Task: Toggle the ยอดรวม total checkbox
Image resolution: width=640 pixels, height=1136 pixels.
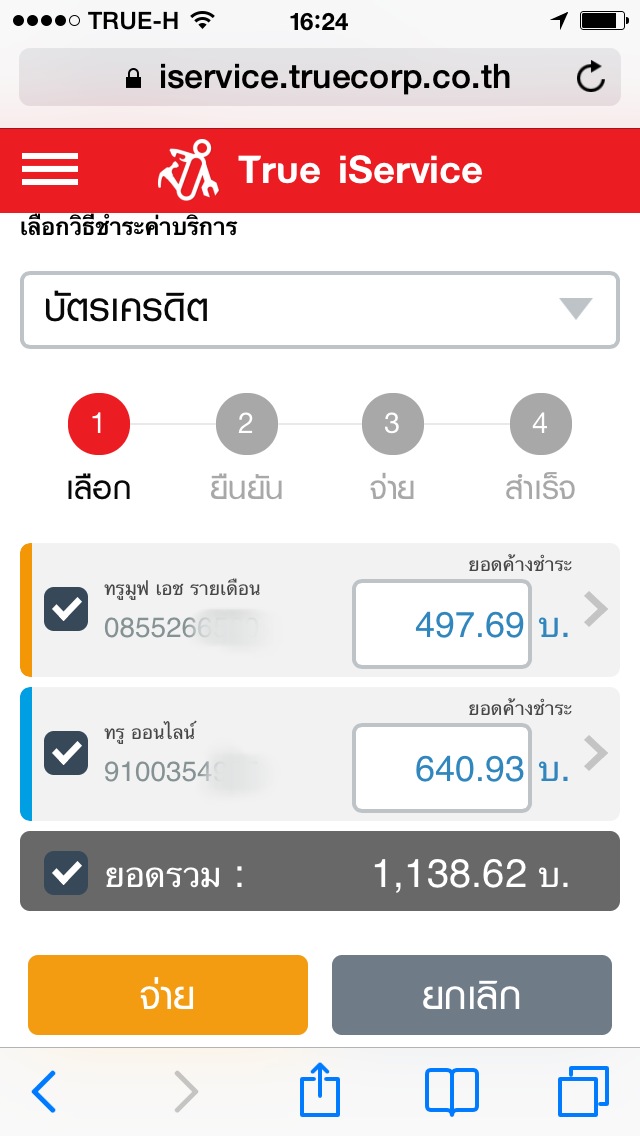Action: point(66,873)
